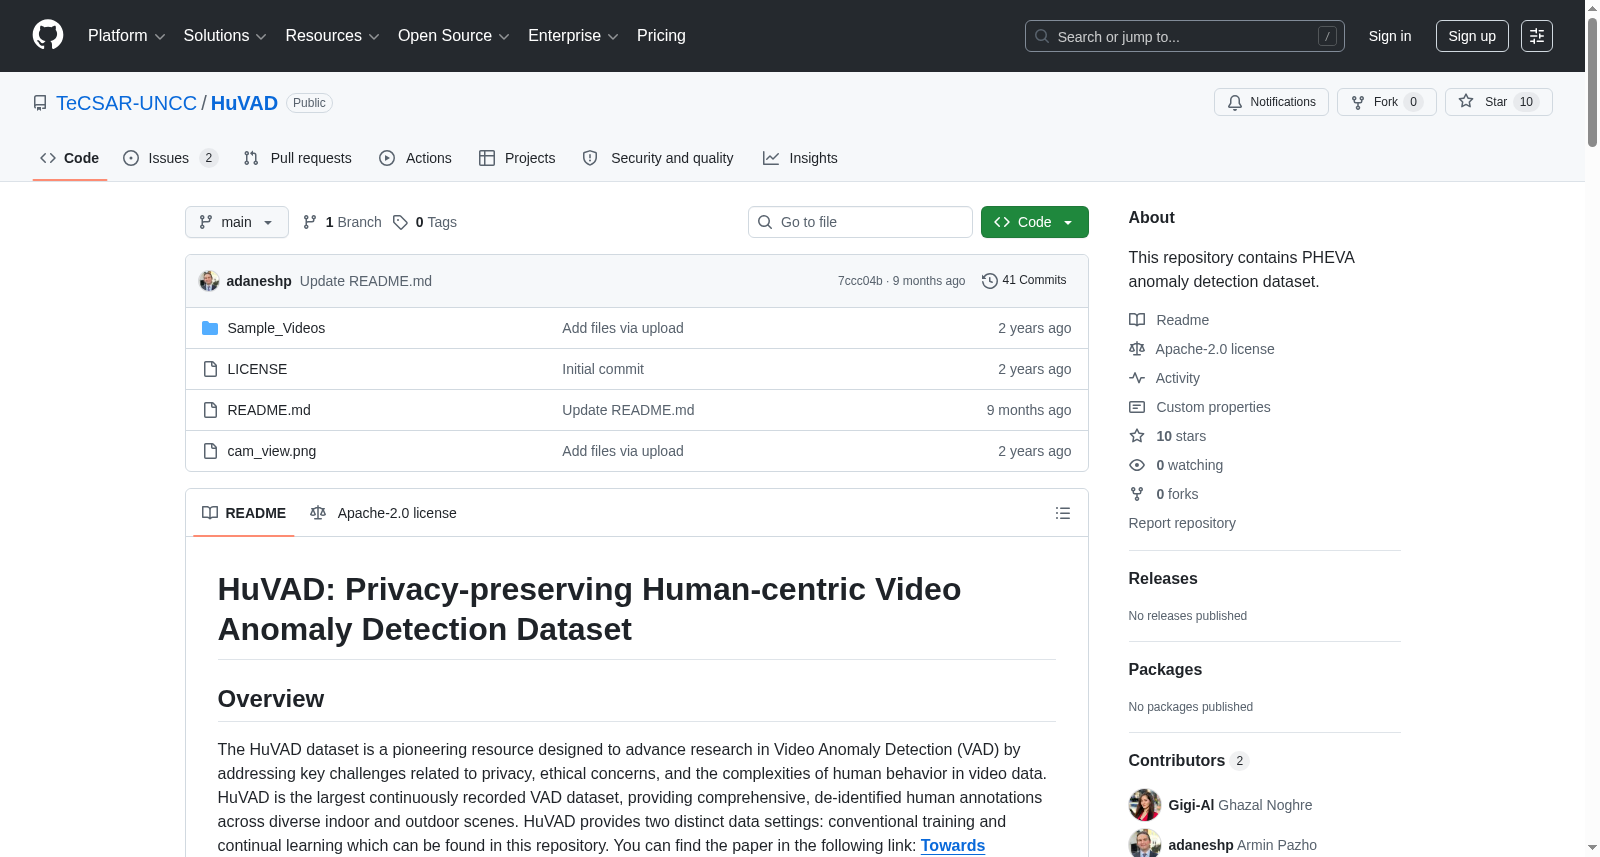Open commit hash 7ccc04b
This screenshot has width=1600, height=857.
tap(860, 281)
